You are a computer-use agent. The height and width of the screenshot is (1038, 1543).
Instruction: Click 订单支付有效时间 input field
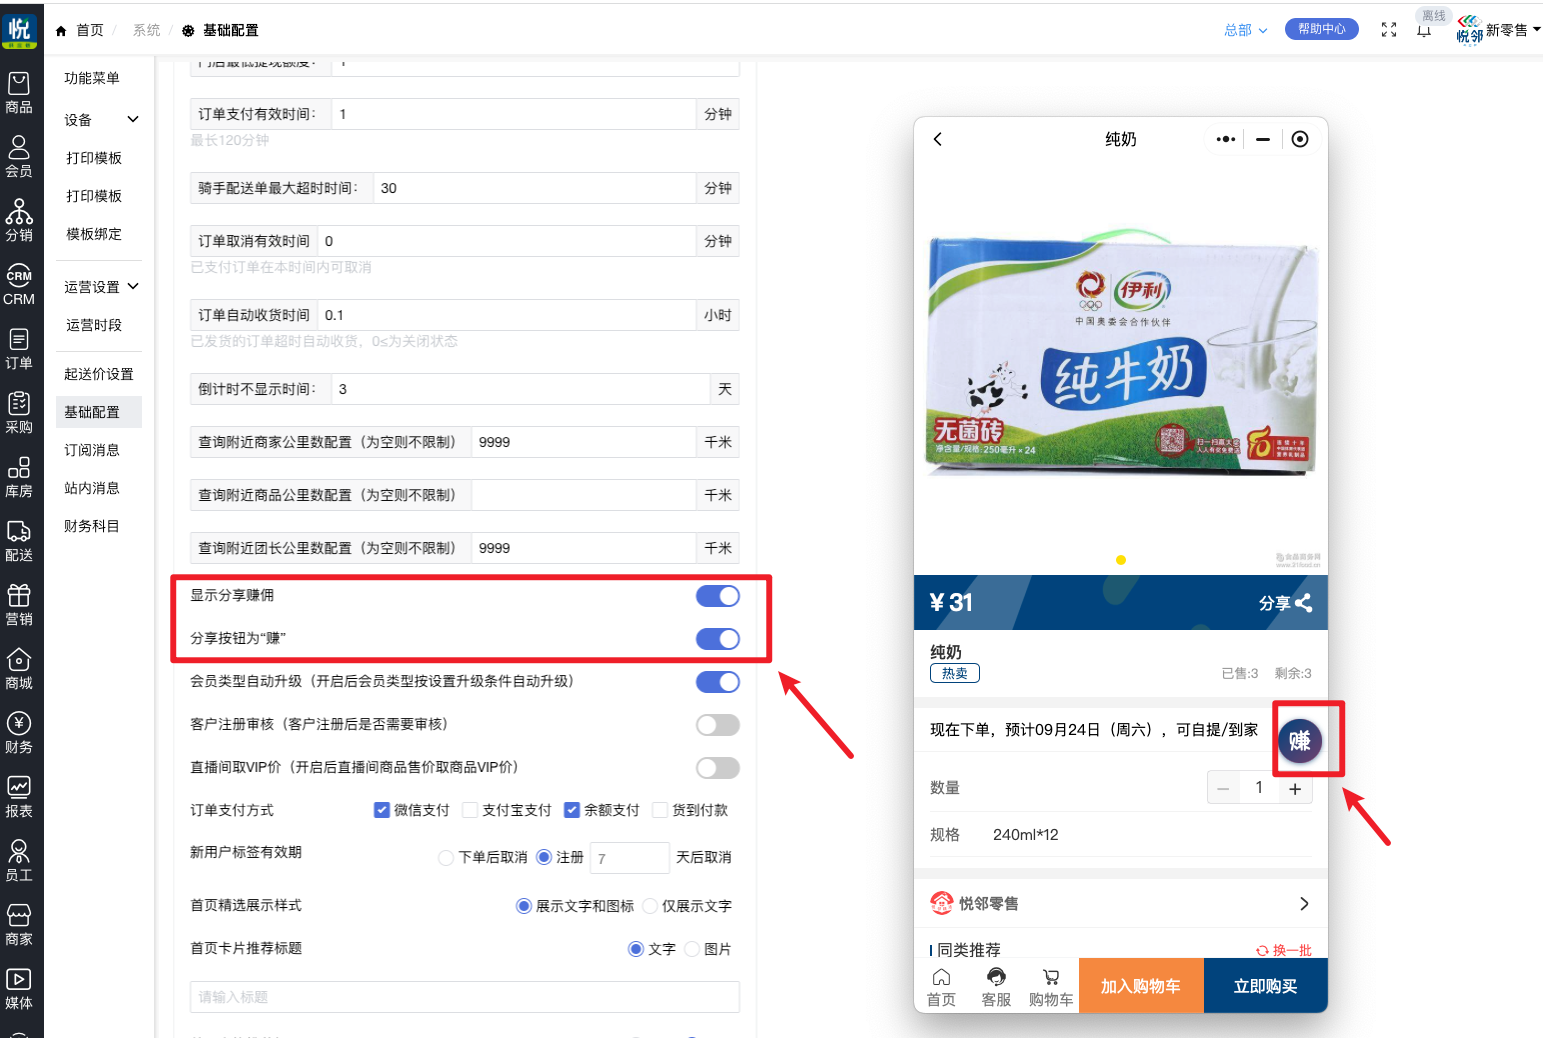[513, 114]
